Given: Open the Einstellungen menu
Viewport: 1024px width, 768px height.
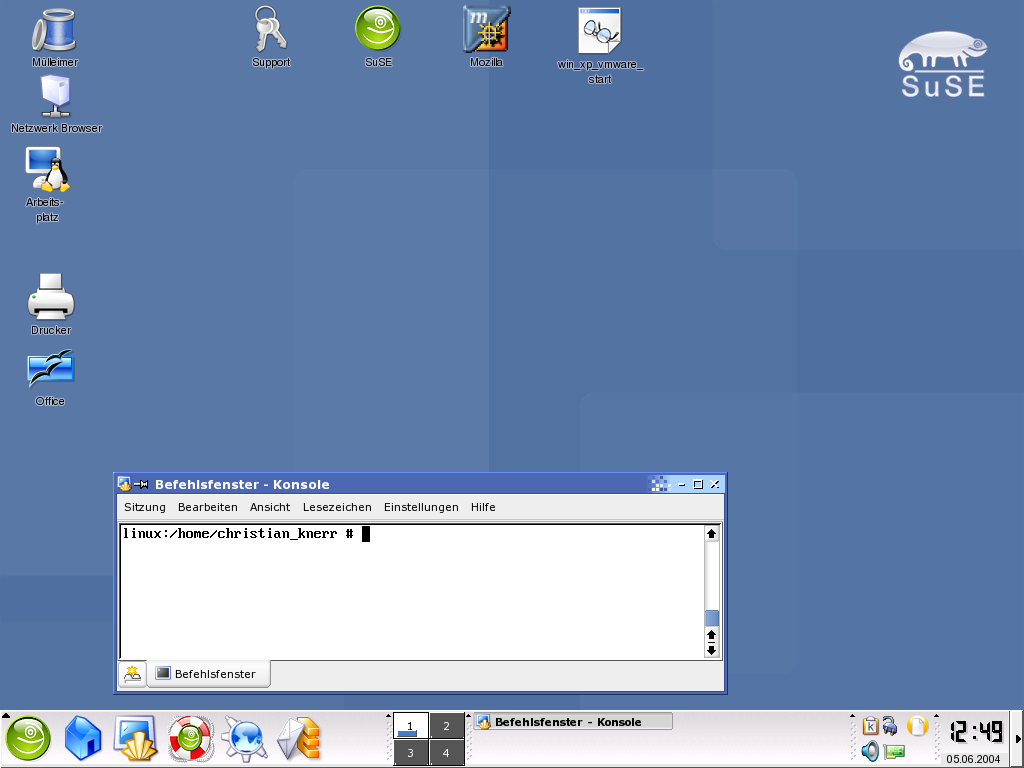Looking at the screenshot, I should click(x=421, y=507).
